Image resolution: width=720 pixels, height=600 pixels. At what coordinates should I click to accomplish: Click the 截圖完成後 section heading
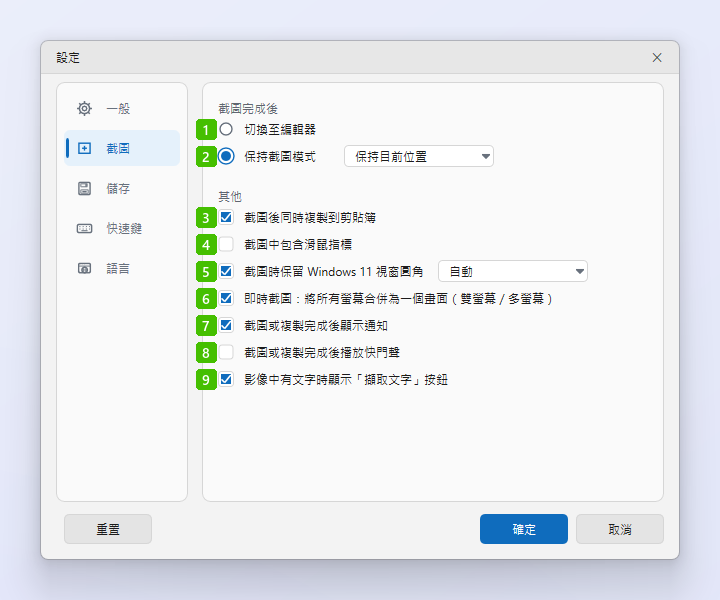point(248,109)
